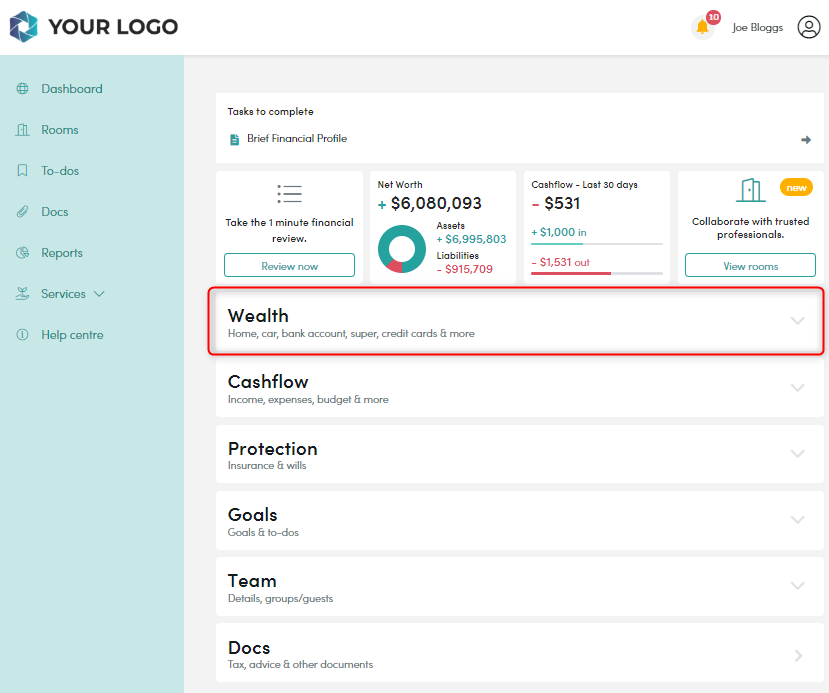The height and width of the screenshot is (693, 829).
Task: Click the YOUR LOGO header
Action: coord(93,27)
